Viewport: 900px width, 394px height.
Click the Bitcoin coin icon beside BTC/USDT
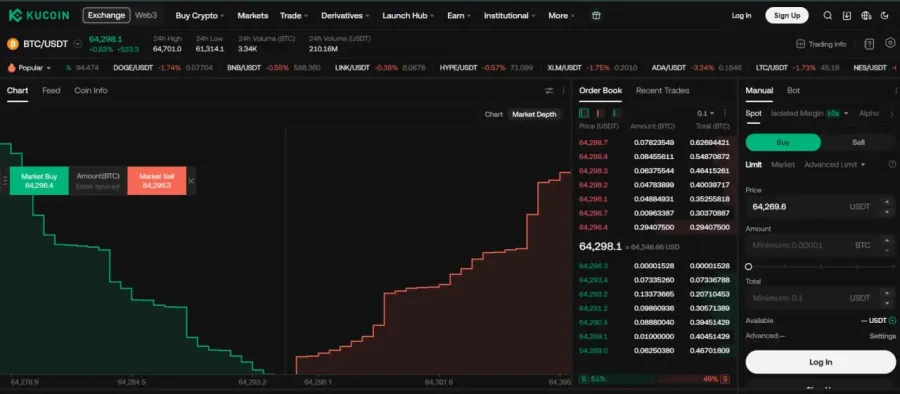click(13, 44)
